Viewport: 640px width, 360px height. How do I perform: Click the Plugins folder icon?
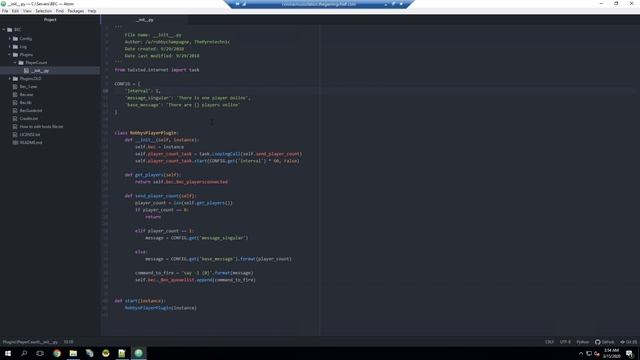coord(16,54)
